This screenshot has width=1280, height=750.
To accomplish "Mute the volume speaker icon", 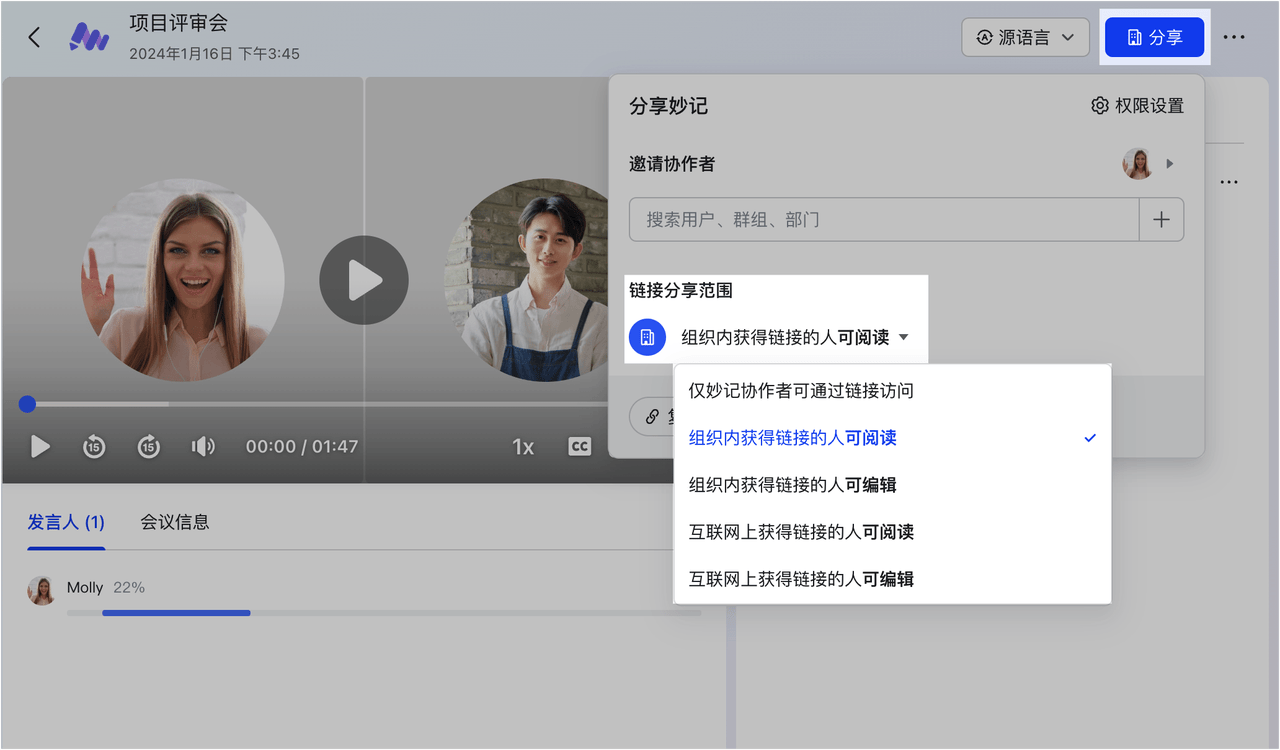I will (203, 447).
